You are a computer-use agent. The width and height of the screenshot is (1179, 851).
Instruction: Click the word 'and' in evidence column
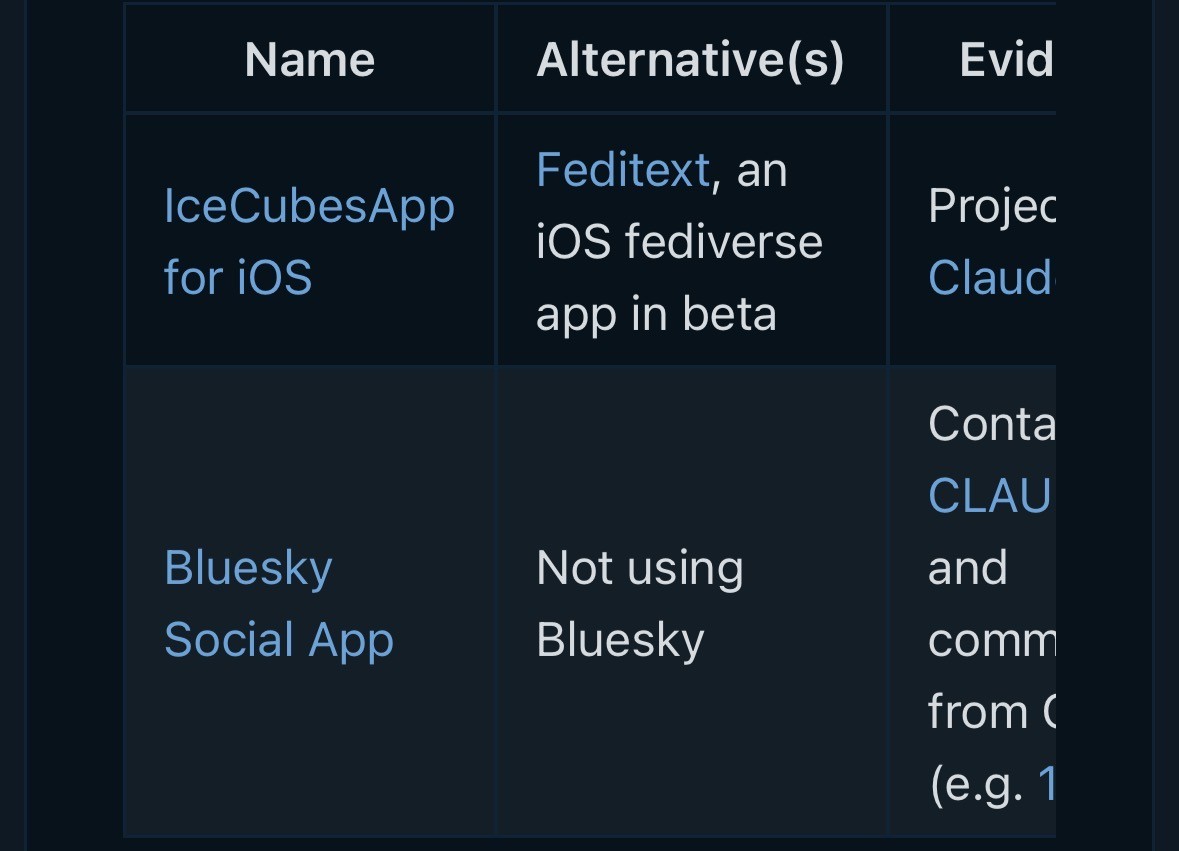tap(967, 568)
